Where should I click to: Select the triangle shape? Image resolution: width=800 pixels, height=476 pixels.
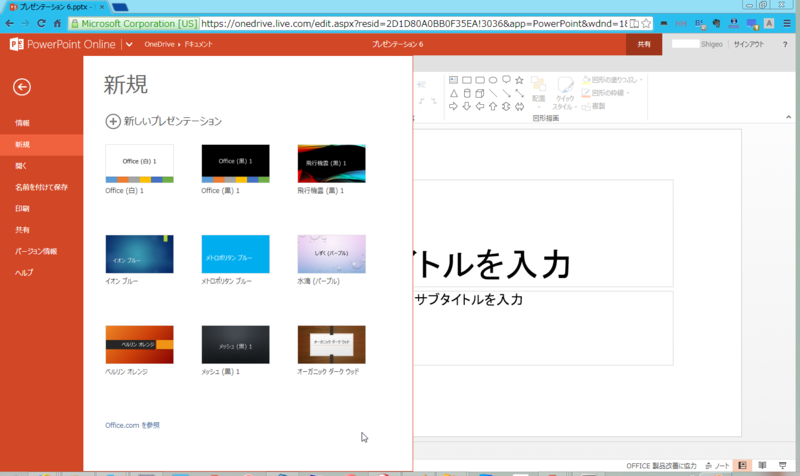tap(453, 93)
